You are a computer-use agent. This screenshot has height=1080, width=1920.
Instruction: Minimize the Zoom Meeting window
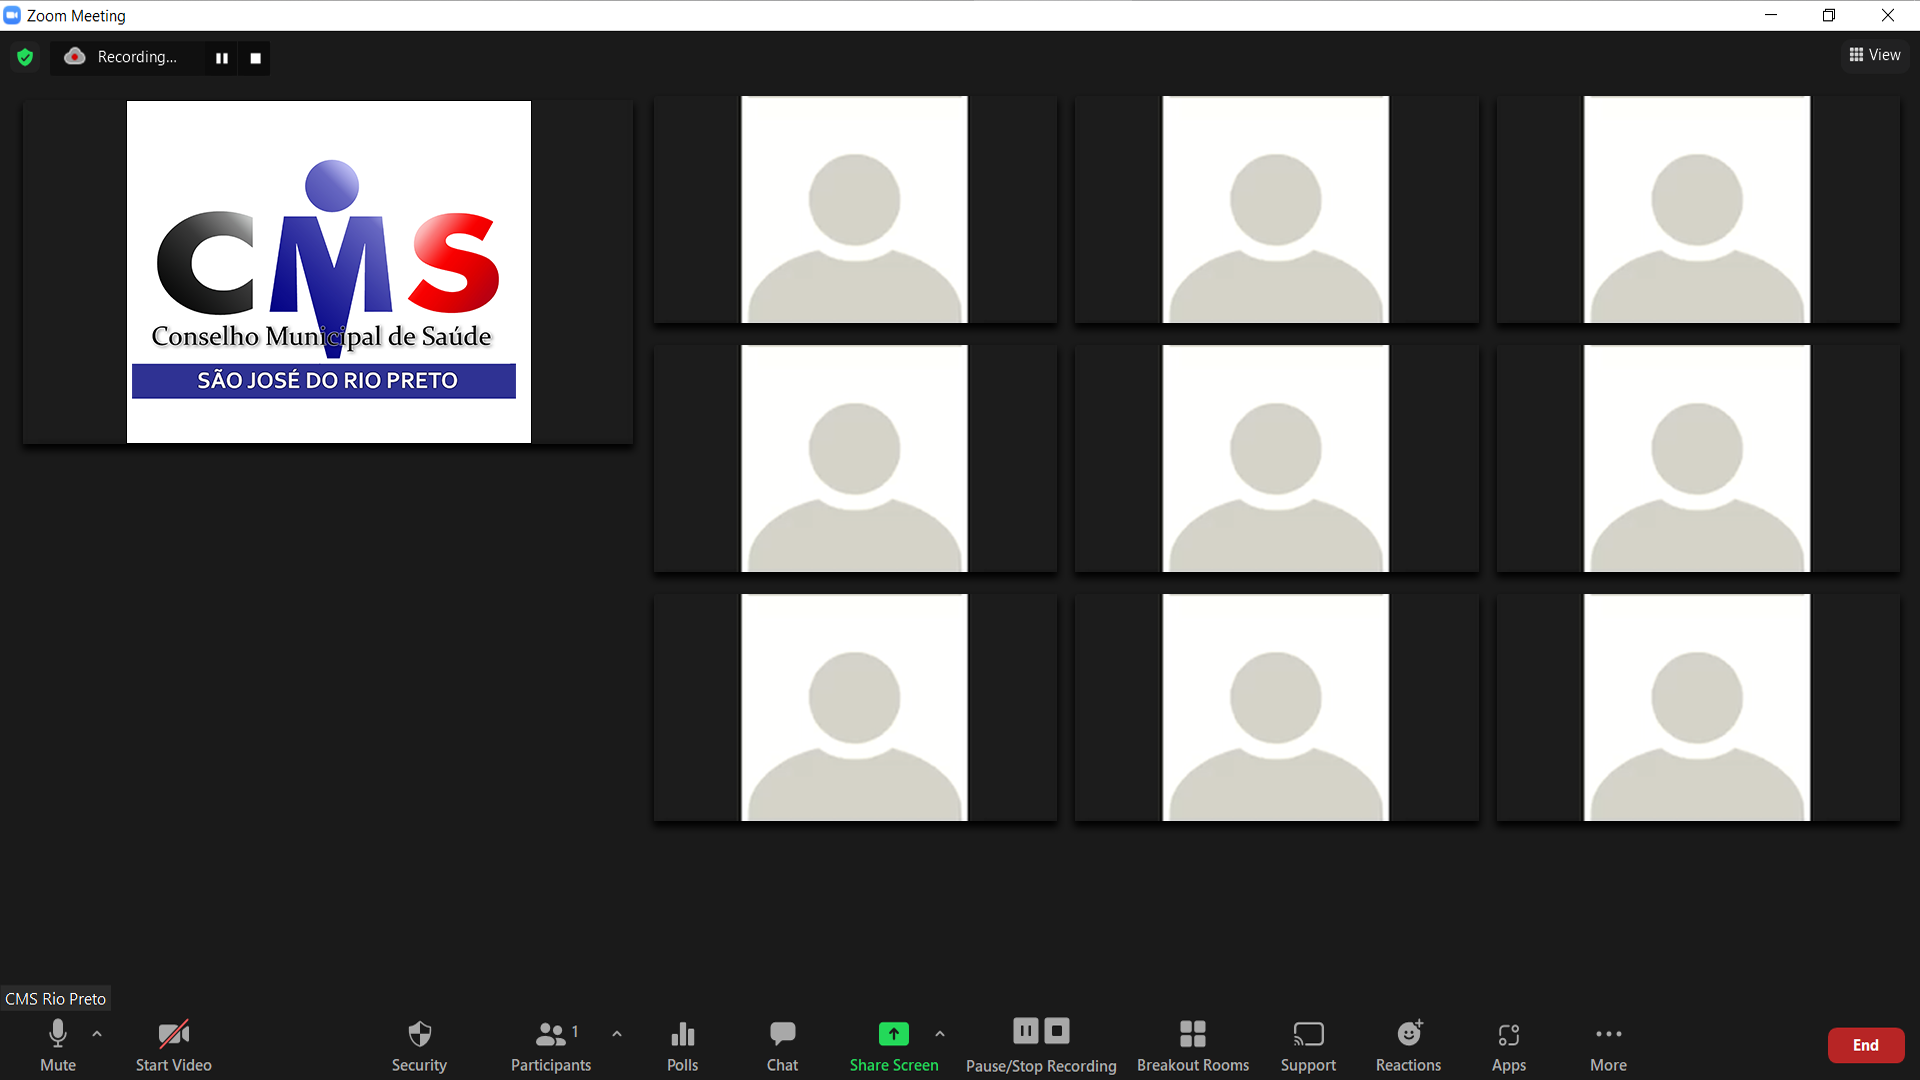point(1771,15)
